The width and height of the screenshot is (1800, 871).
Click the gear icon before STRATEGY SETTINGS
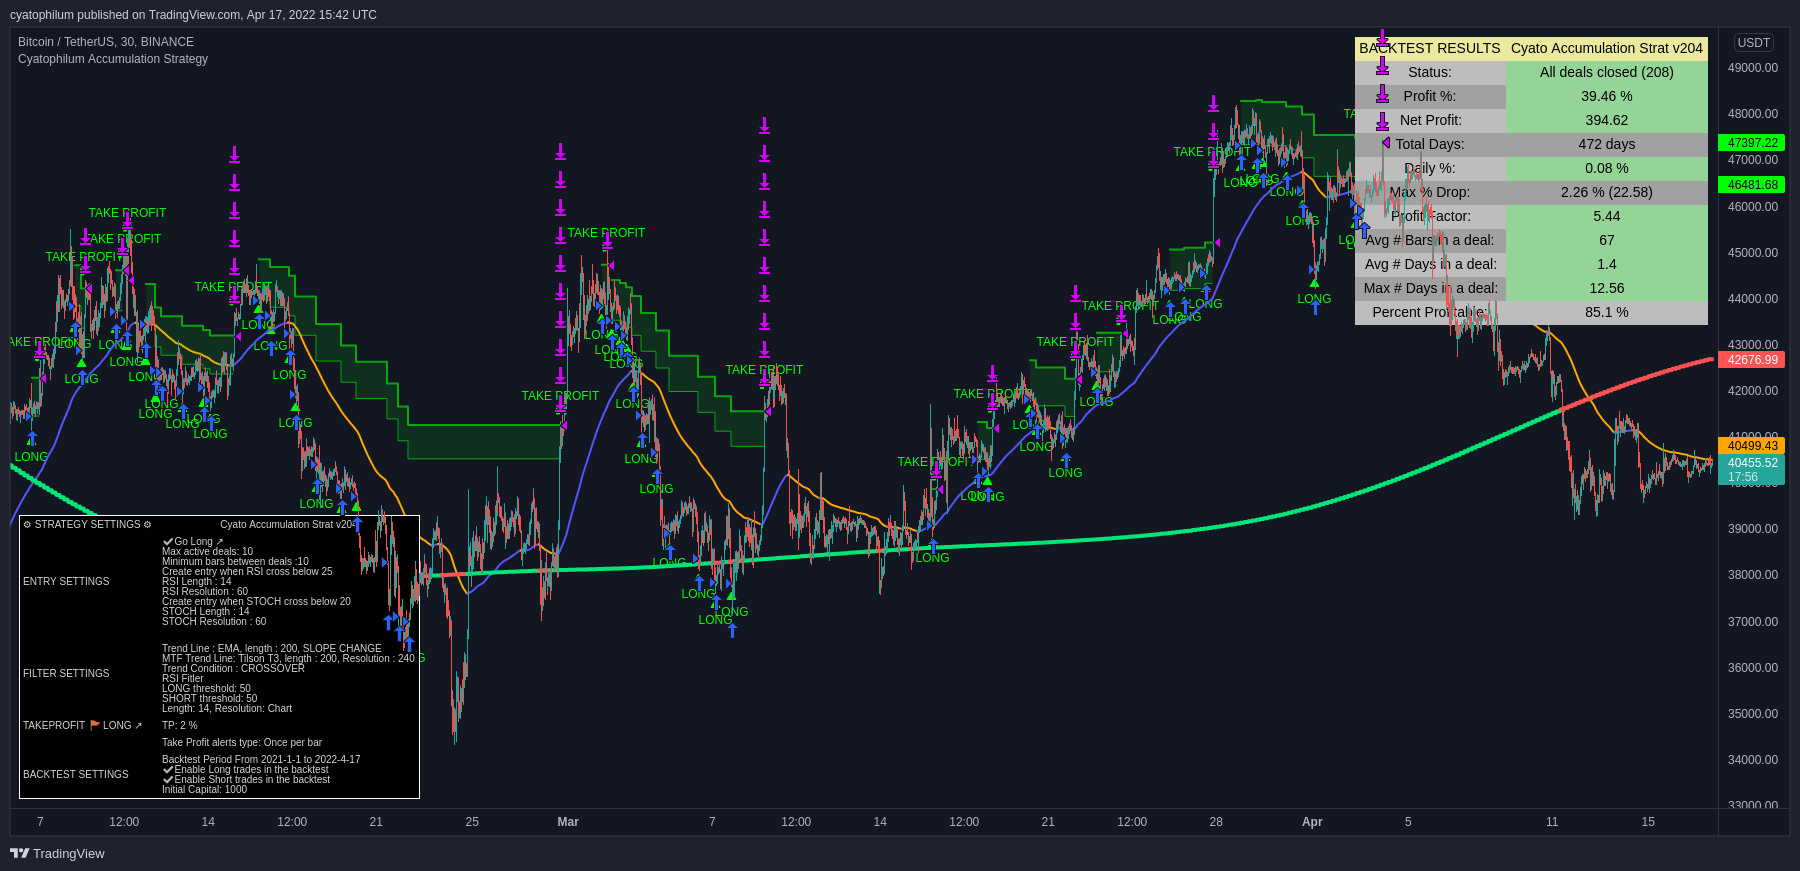click(x=27, y=524)
